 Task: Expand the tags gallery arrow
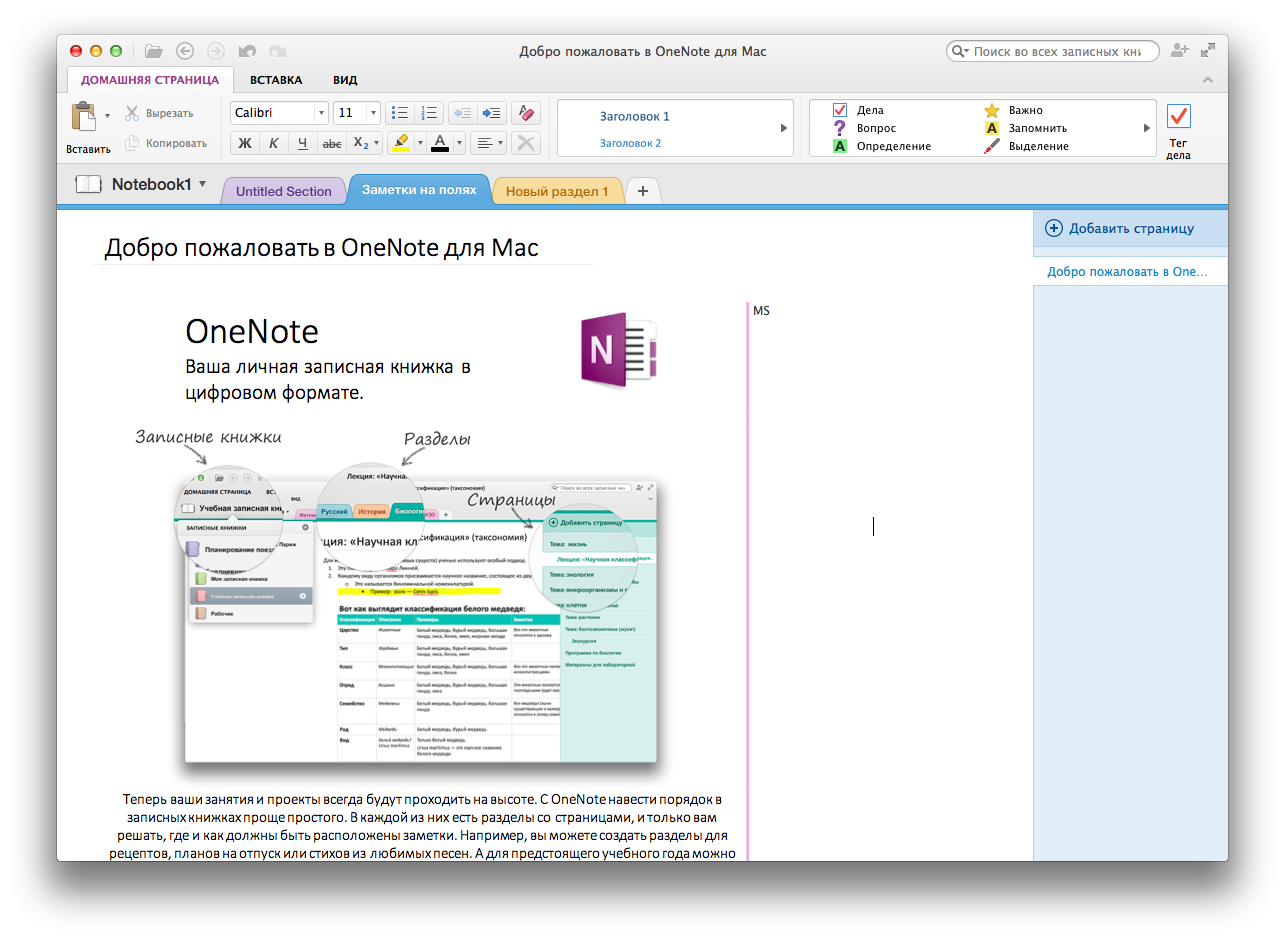[x=1147, y=128]
